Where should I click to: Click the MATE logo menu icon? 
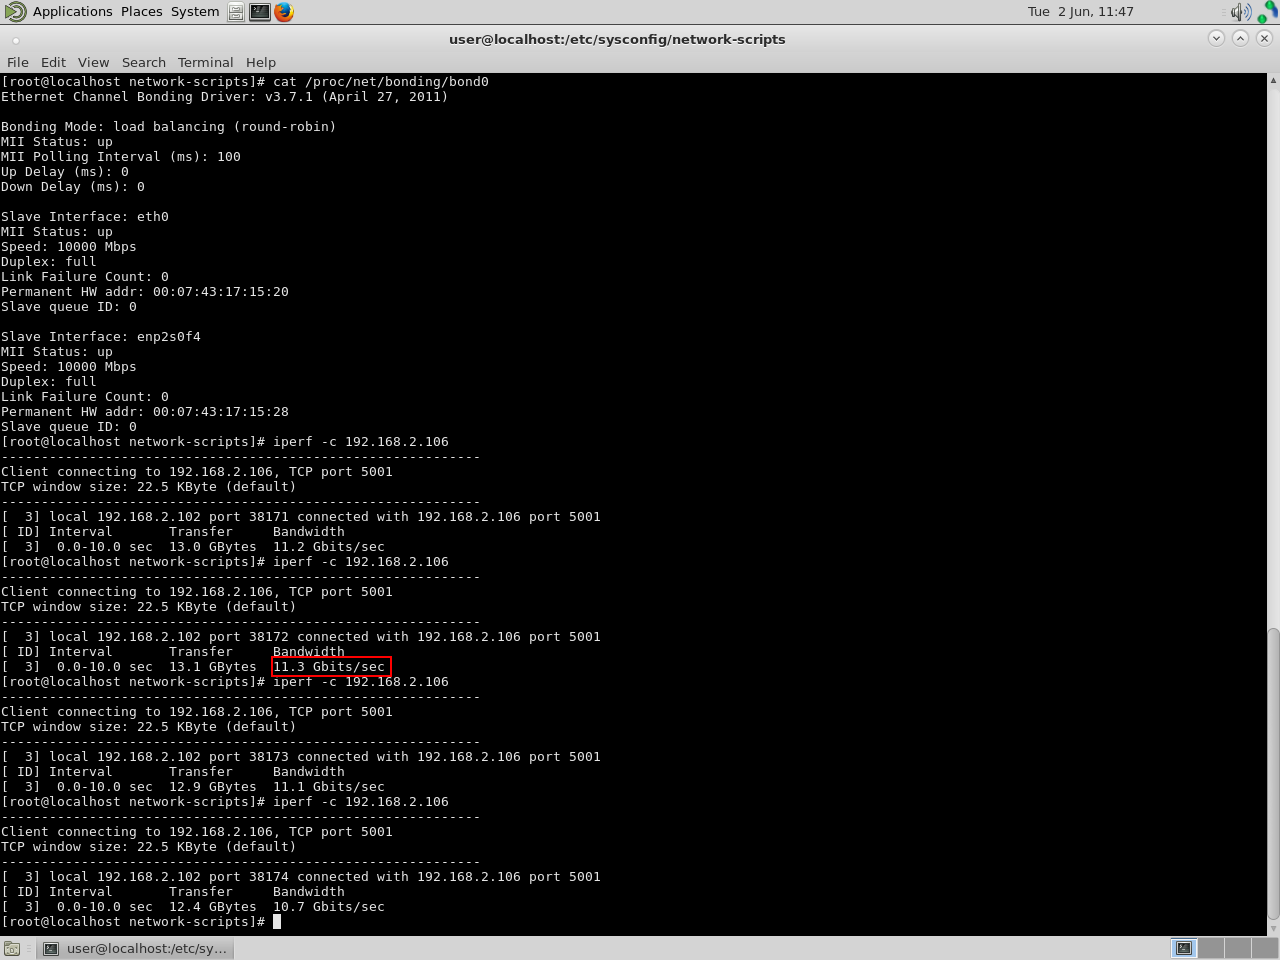(x=15, y=12)
